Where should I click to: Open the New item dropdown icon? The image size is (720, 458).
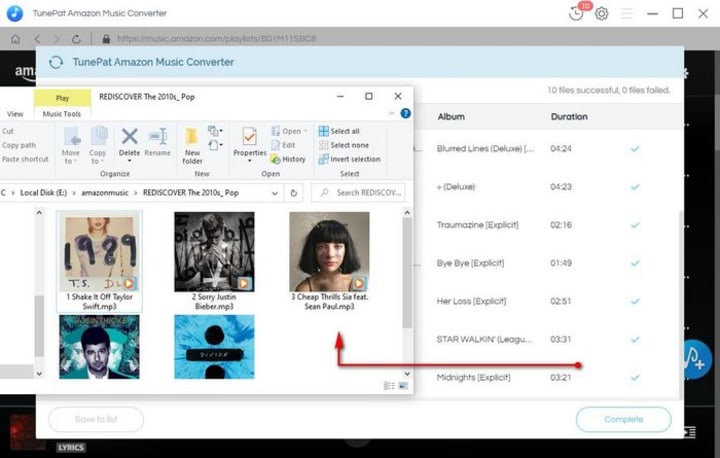click(x=215, y=131)
